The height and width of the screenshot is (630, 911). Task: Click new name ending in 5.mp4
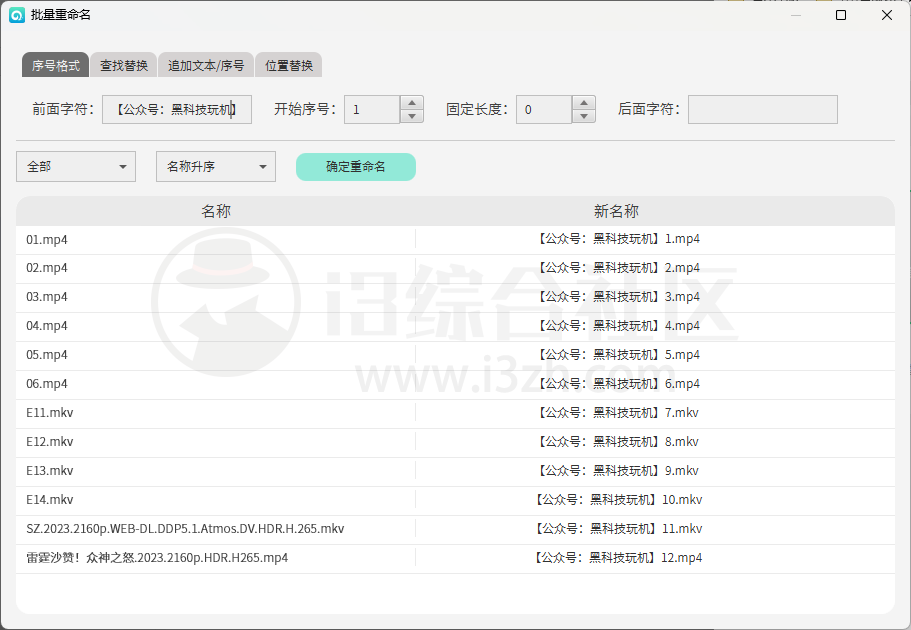(617, 355)
